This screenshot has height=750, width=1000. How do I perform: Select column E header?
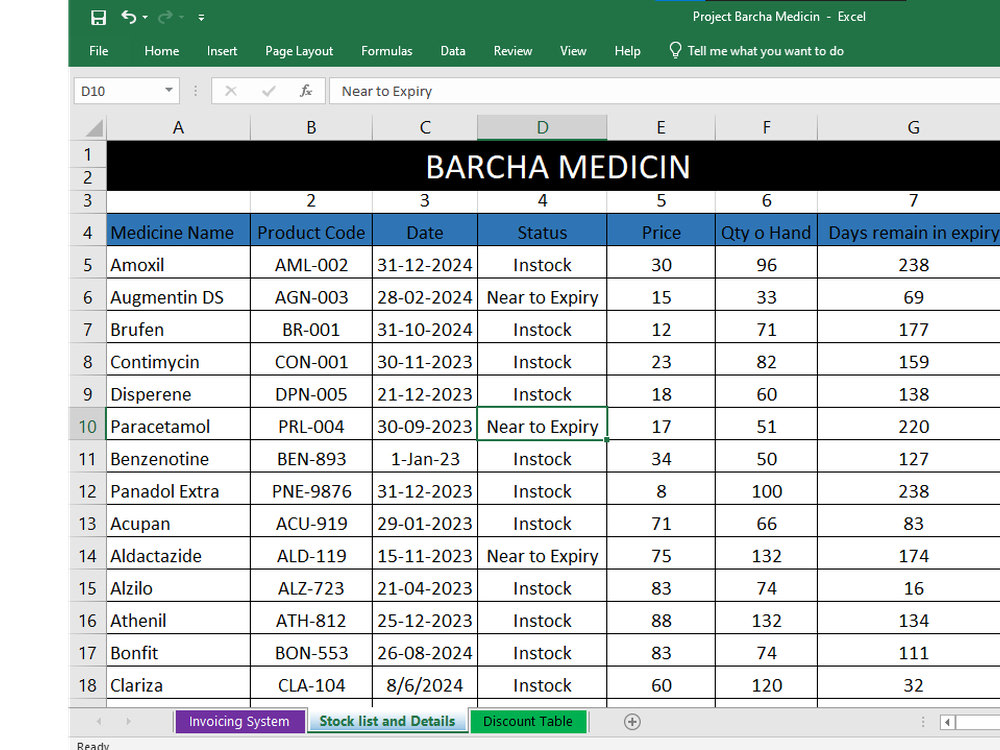click(661, 128)
